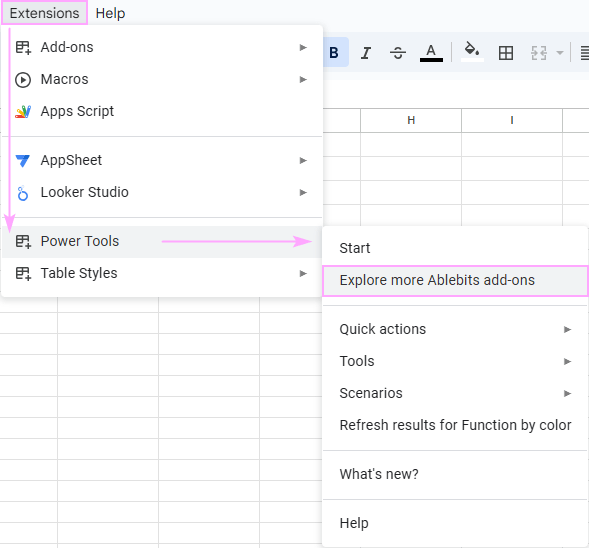Select Table Styles menu entry
This screenshot has width=589, height=548.
pyautogui.click(x=162, y=273)
